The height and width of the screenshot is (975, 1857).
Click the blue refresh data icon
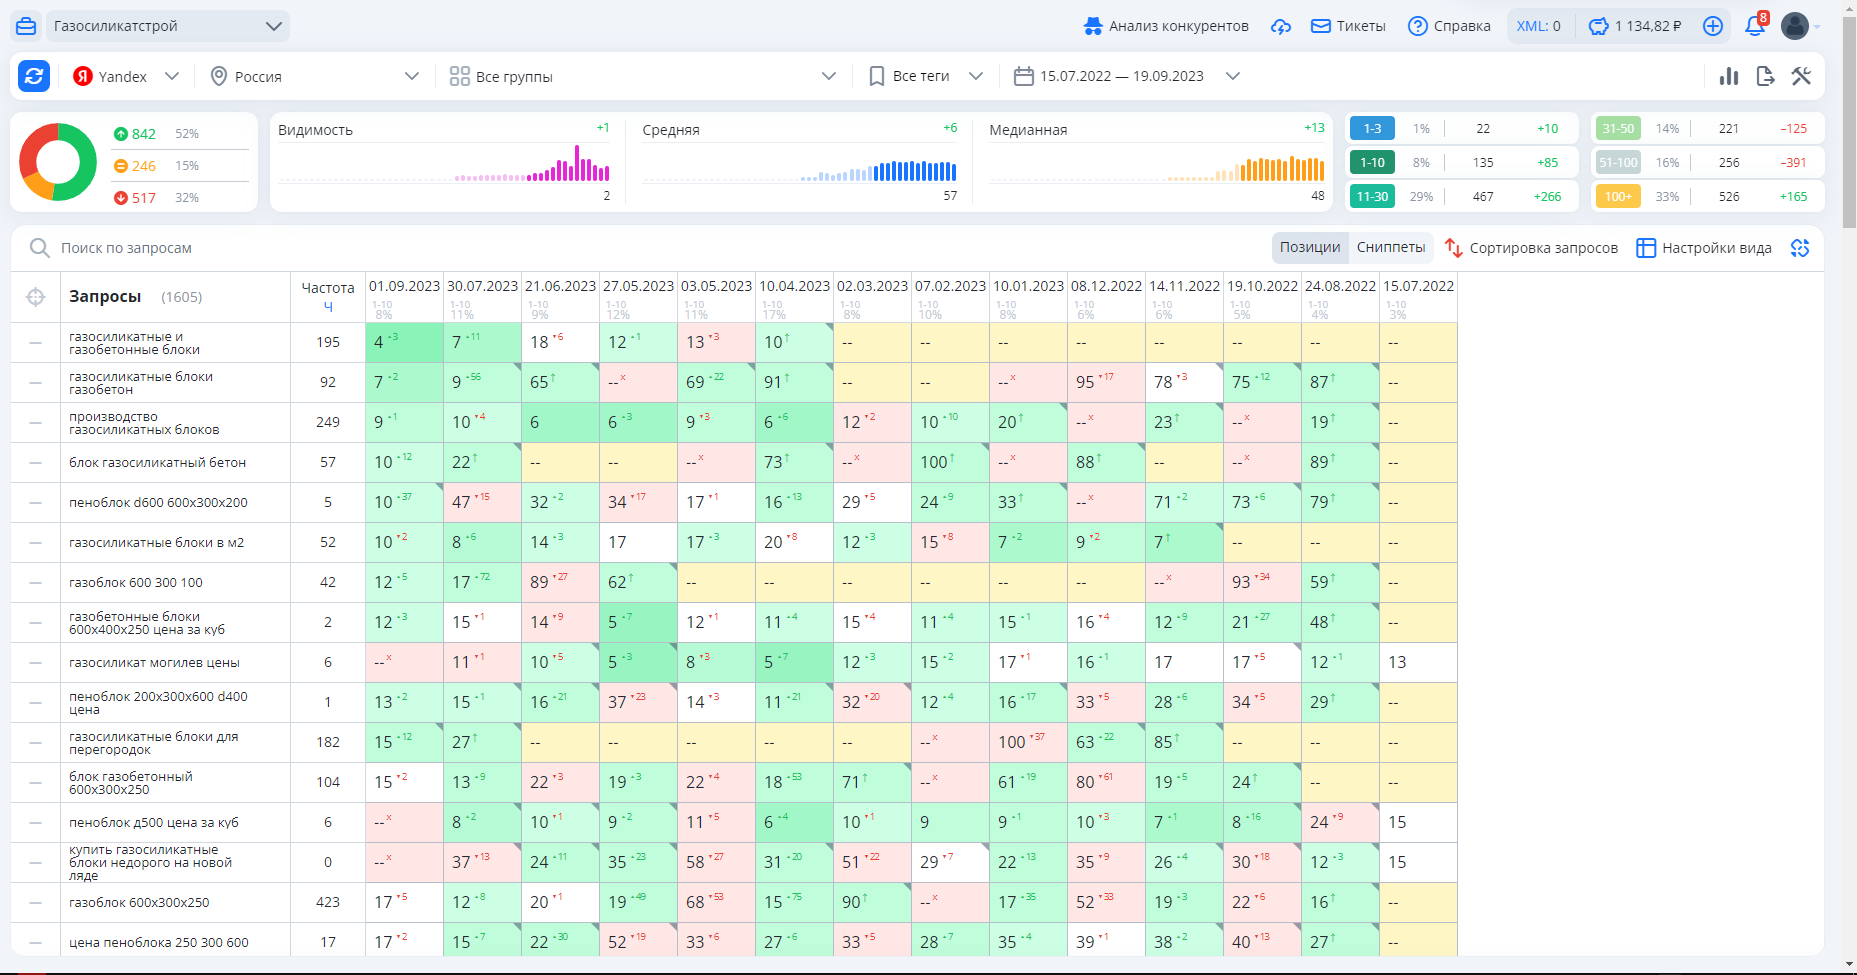pyautogui.click(x=34, y=76)
